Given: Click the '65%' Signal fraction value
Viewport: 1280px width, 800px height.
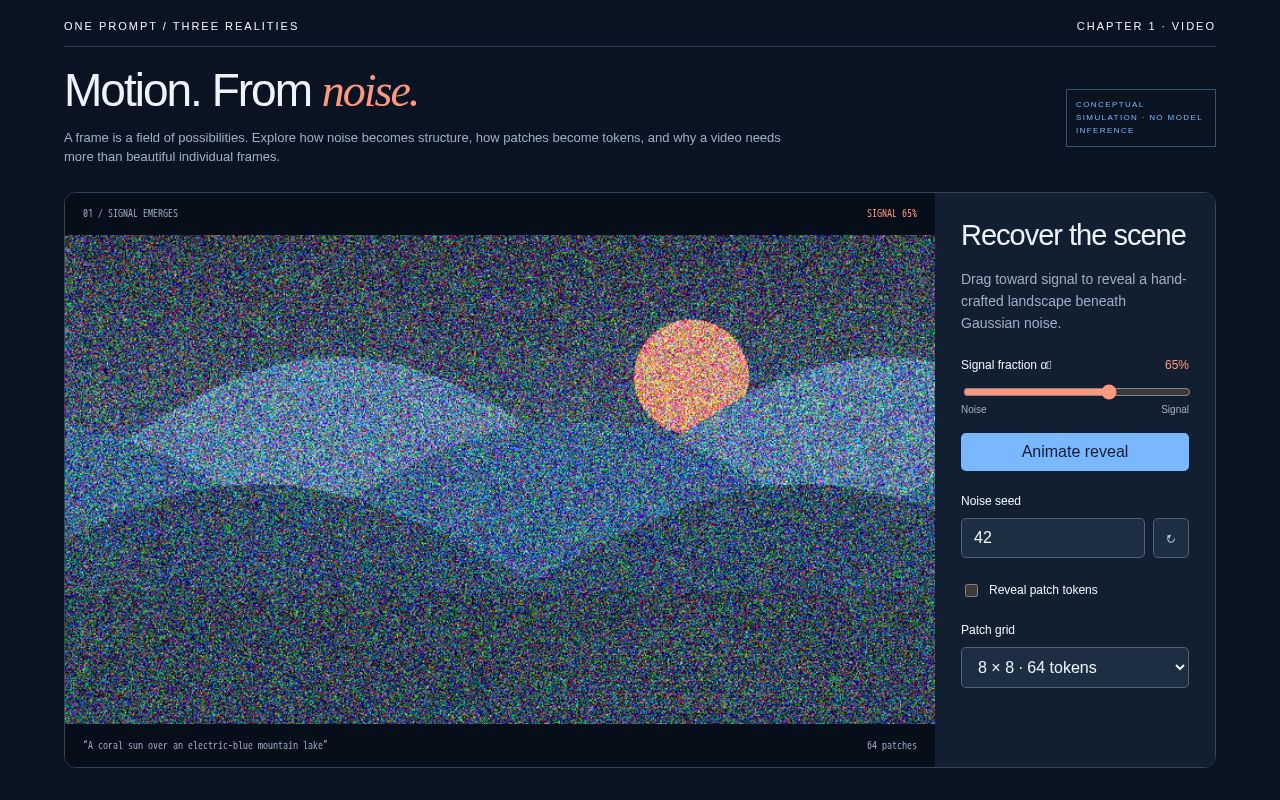Looking at the screenshot, I should coord(1177,365).
